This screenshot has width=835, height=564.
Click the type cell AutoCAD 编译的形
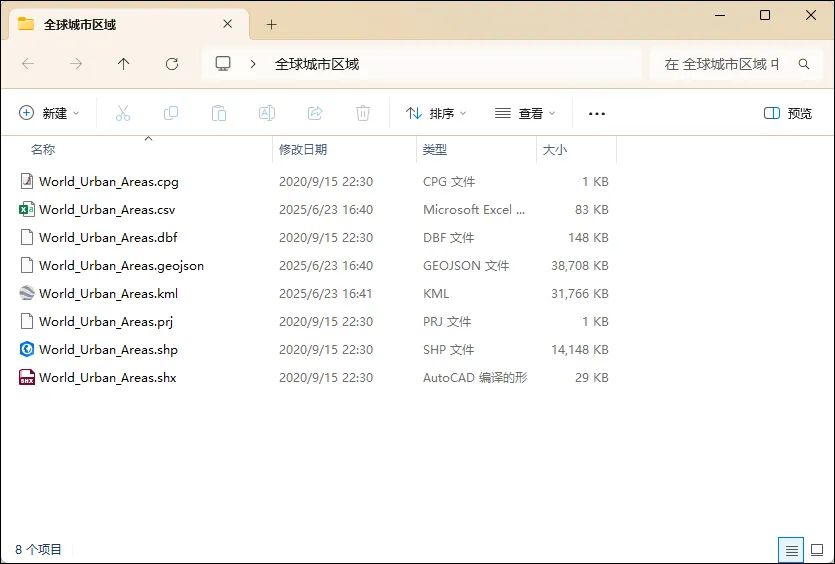(x=475, y=377)
